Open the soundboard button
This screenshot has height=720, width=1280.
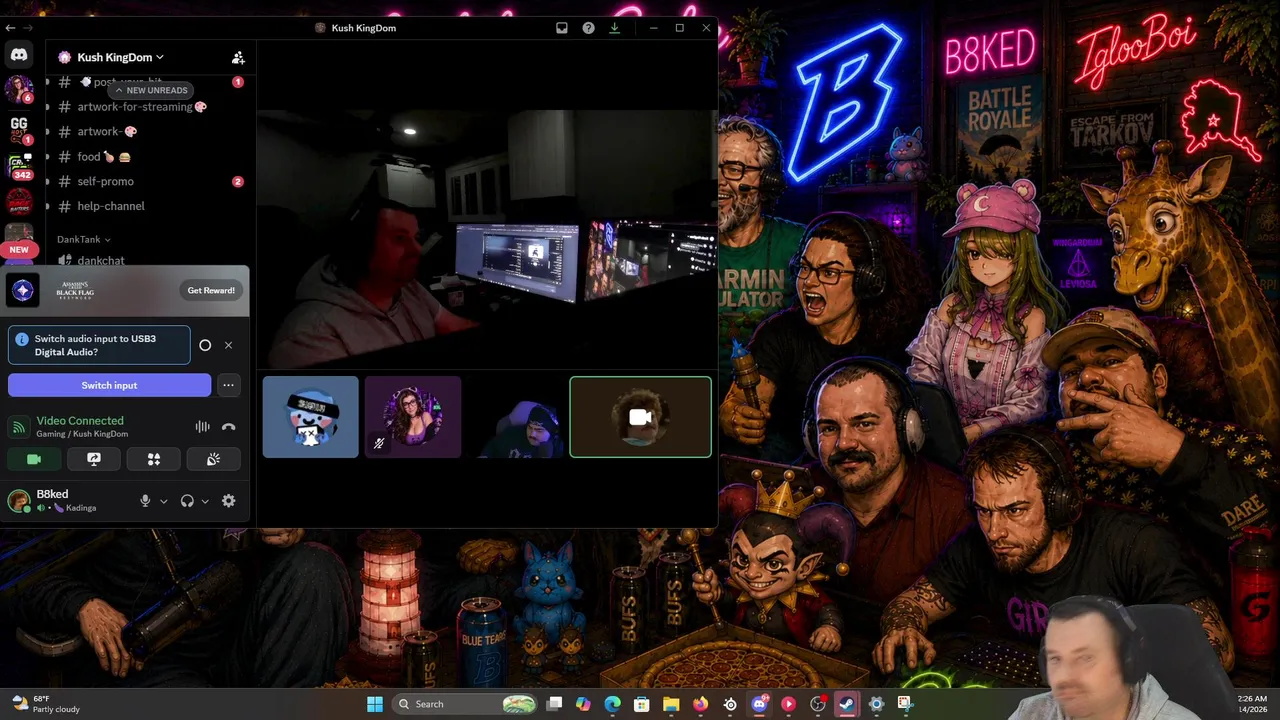[213, 459]
